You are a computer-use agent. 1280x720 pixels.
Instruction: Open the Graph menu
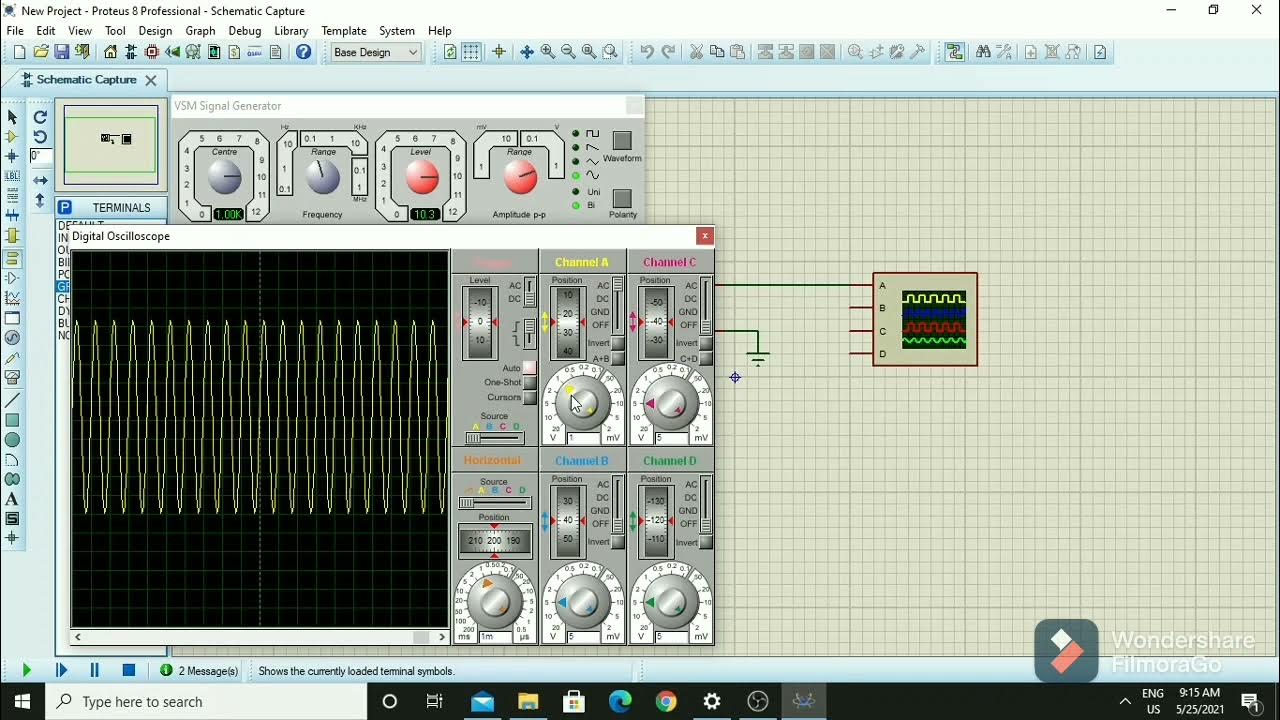[200, 31]
